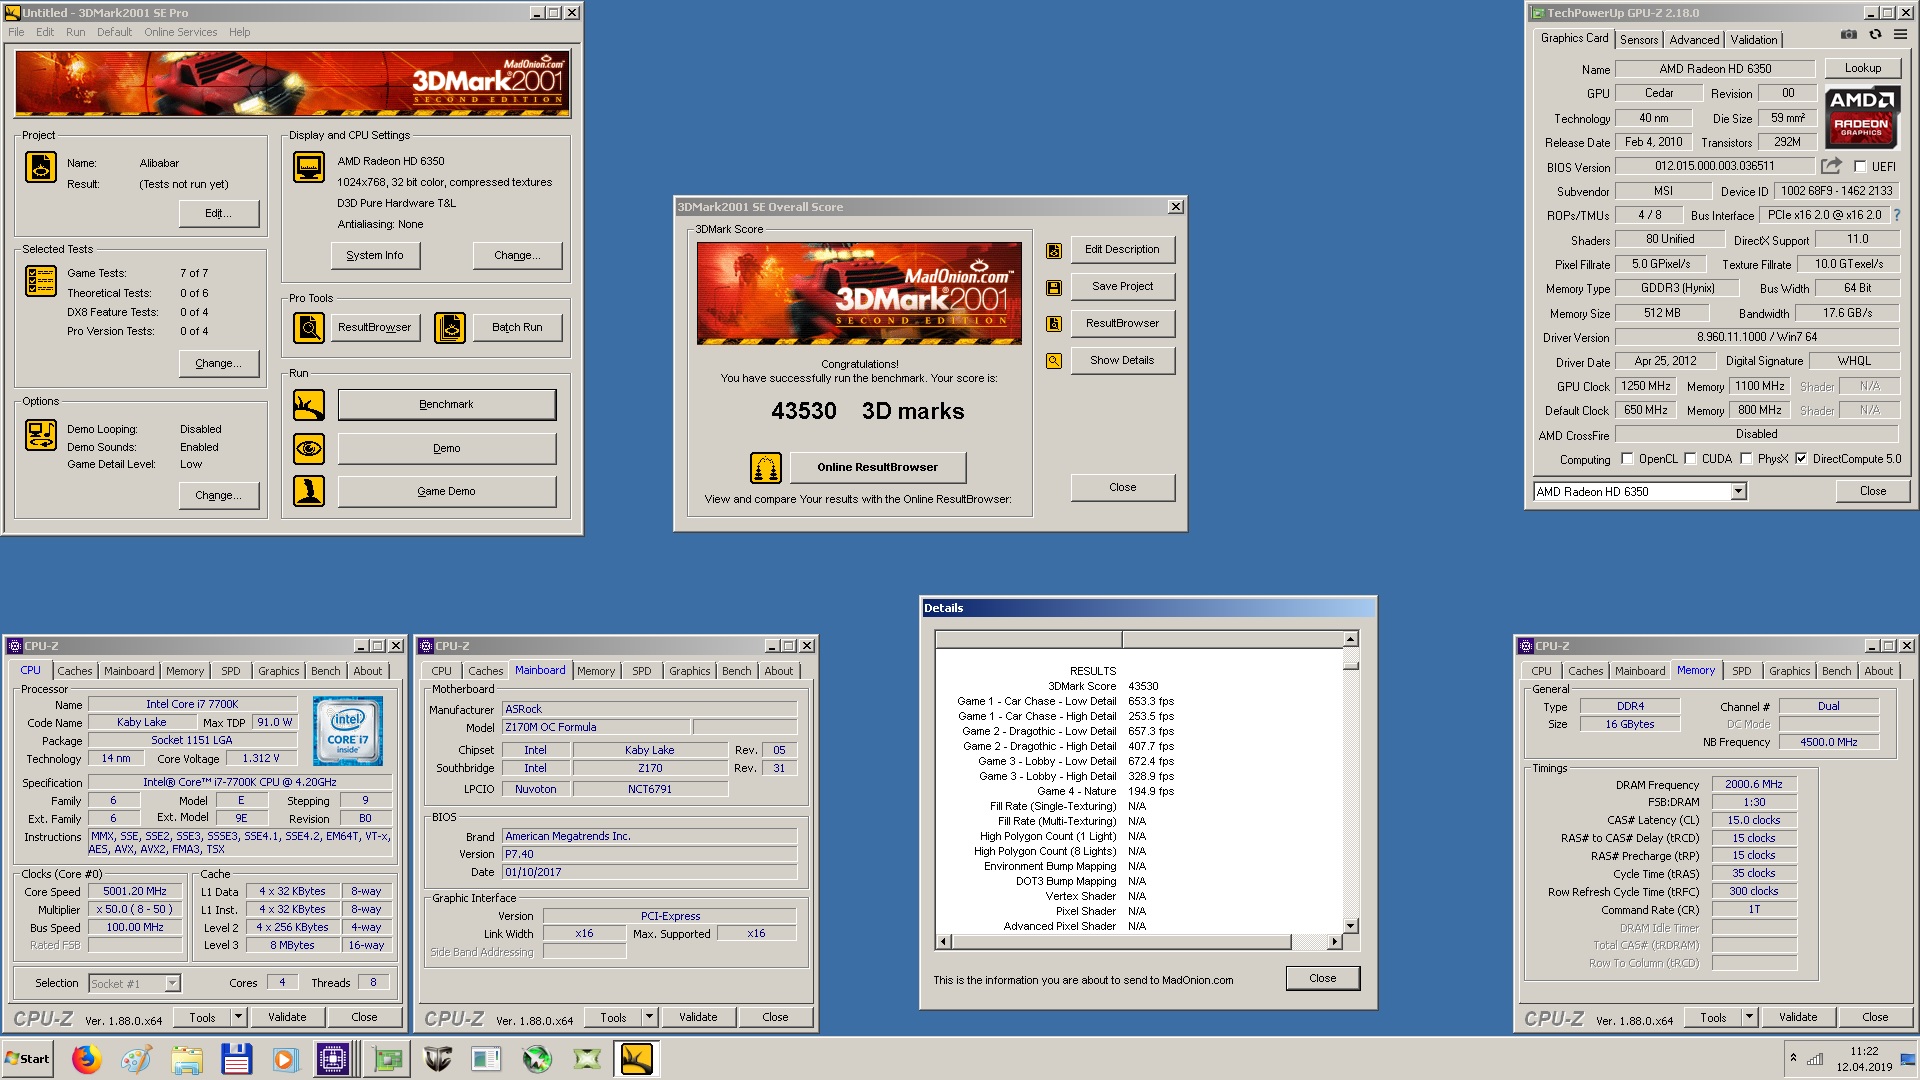Screen dimensions: 1920x1080
Task: Click vertical scrollbar down arrow in Details
Action: tap(1350, 926)
